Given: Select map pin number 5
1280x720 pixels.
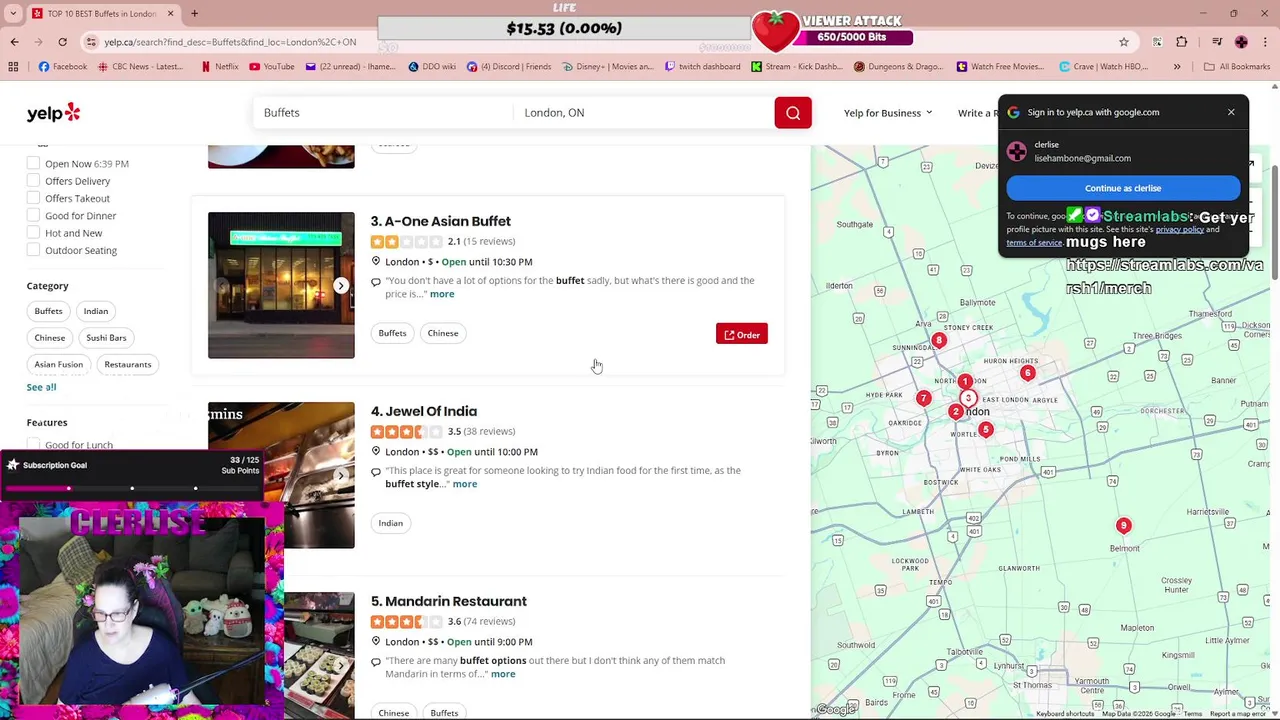Looking at the screenshot, I should tap(985, 430).
